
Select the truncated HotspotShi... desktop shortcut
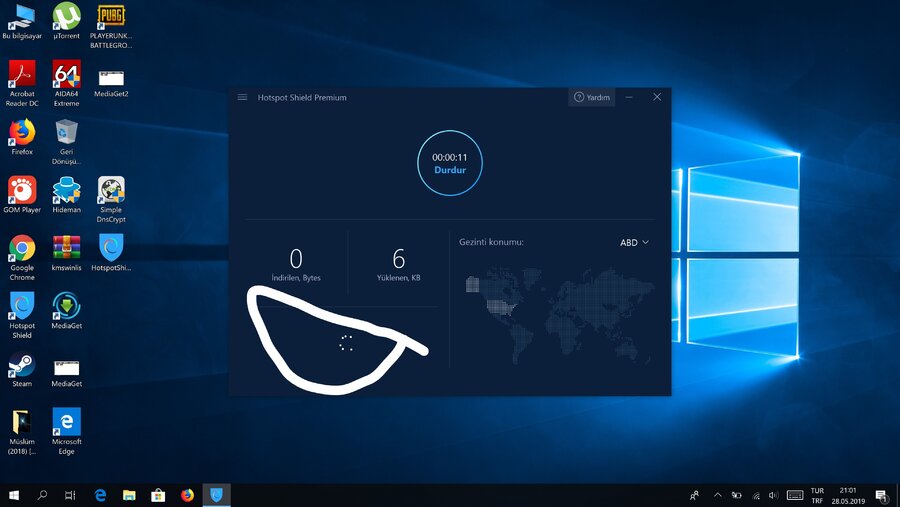click(x=111, y=253)
